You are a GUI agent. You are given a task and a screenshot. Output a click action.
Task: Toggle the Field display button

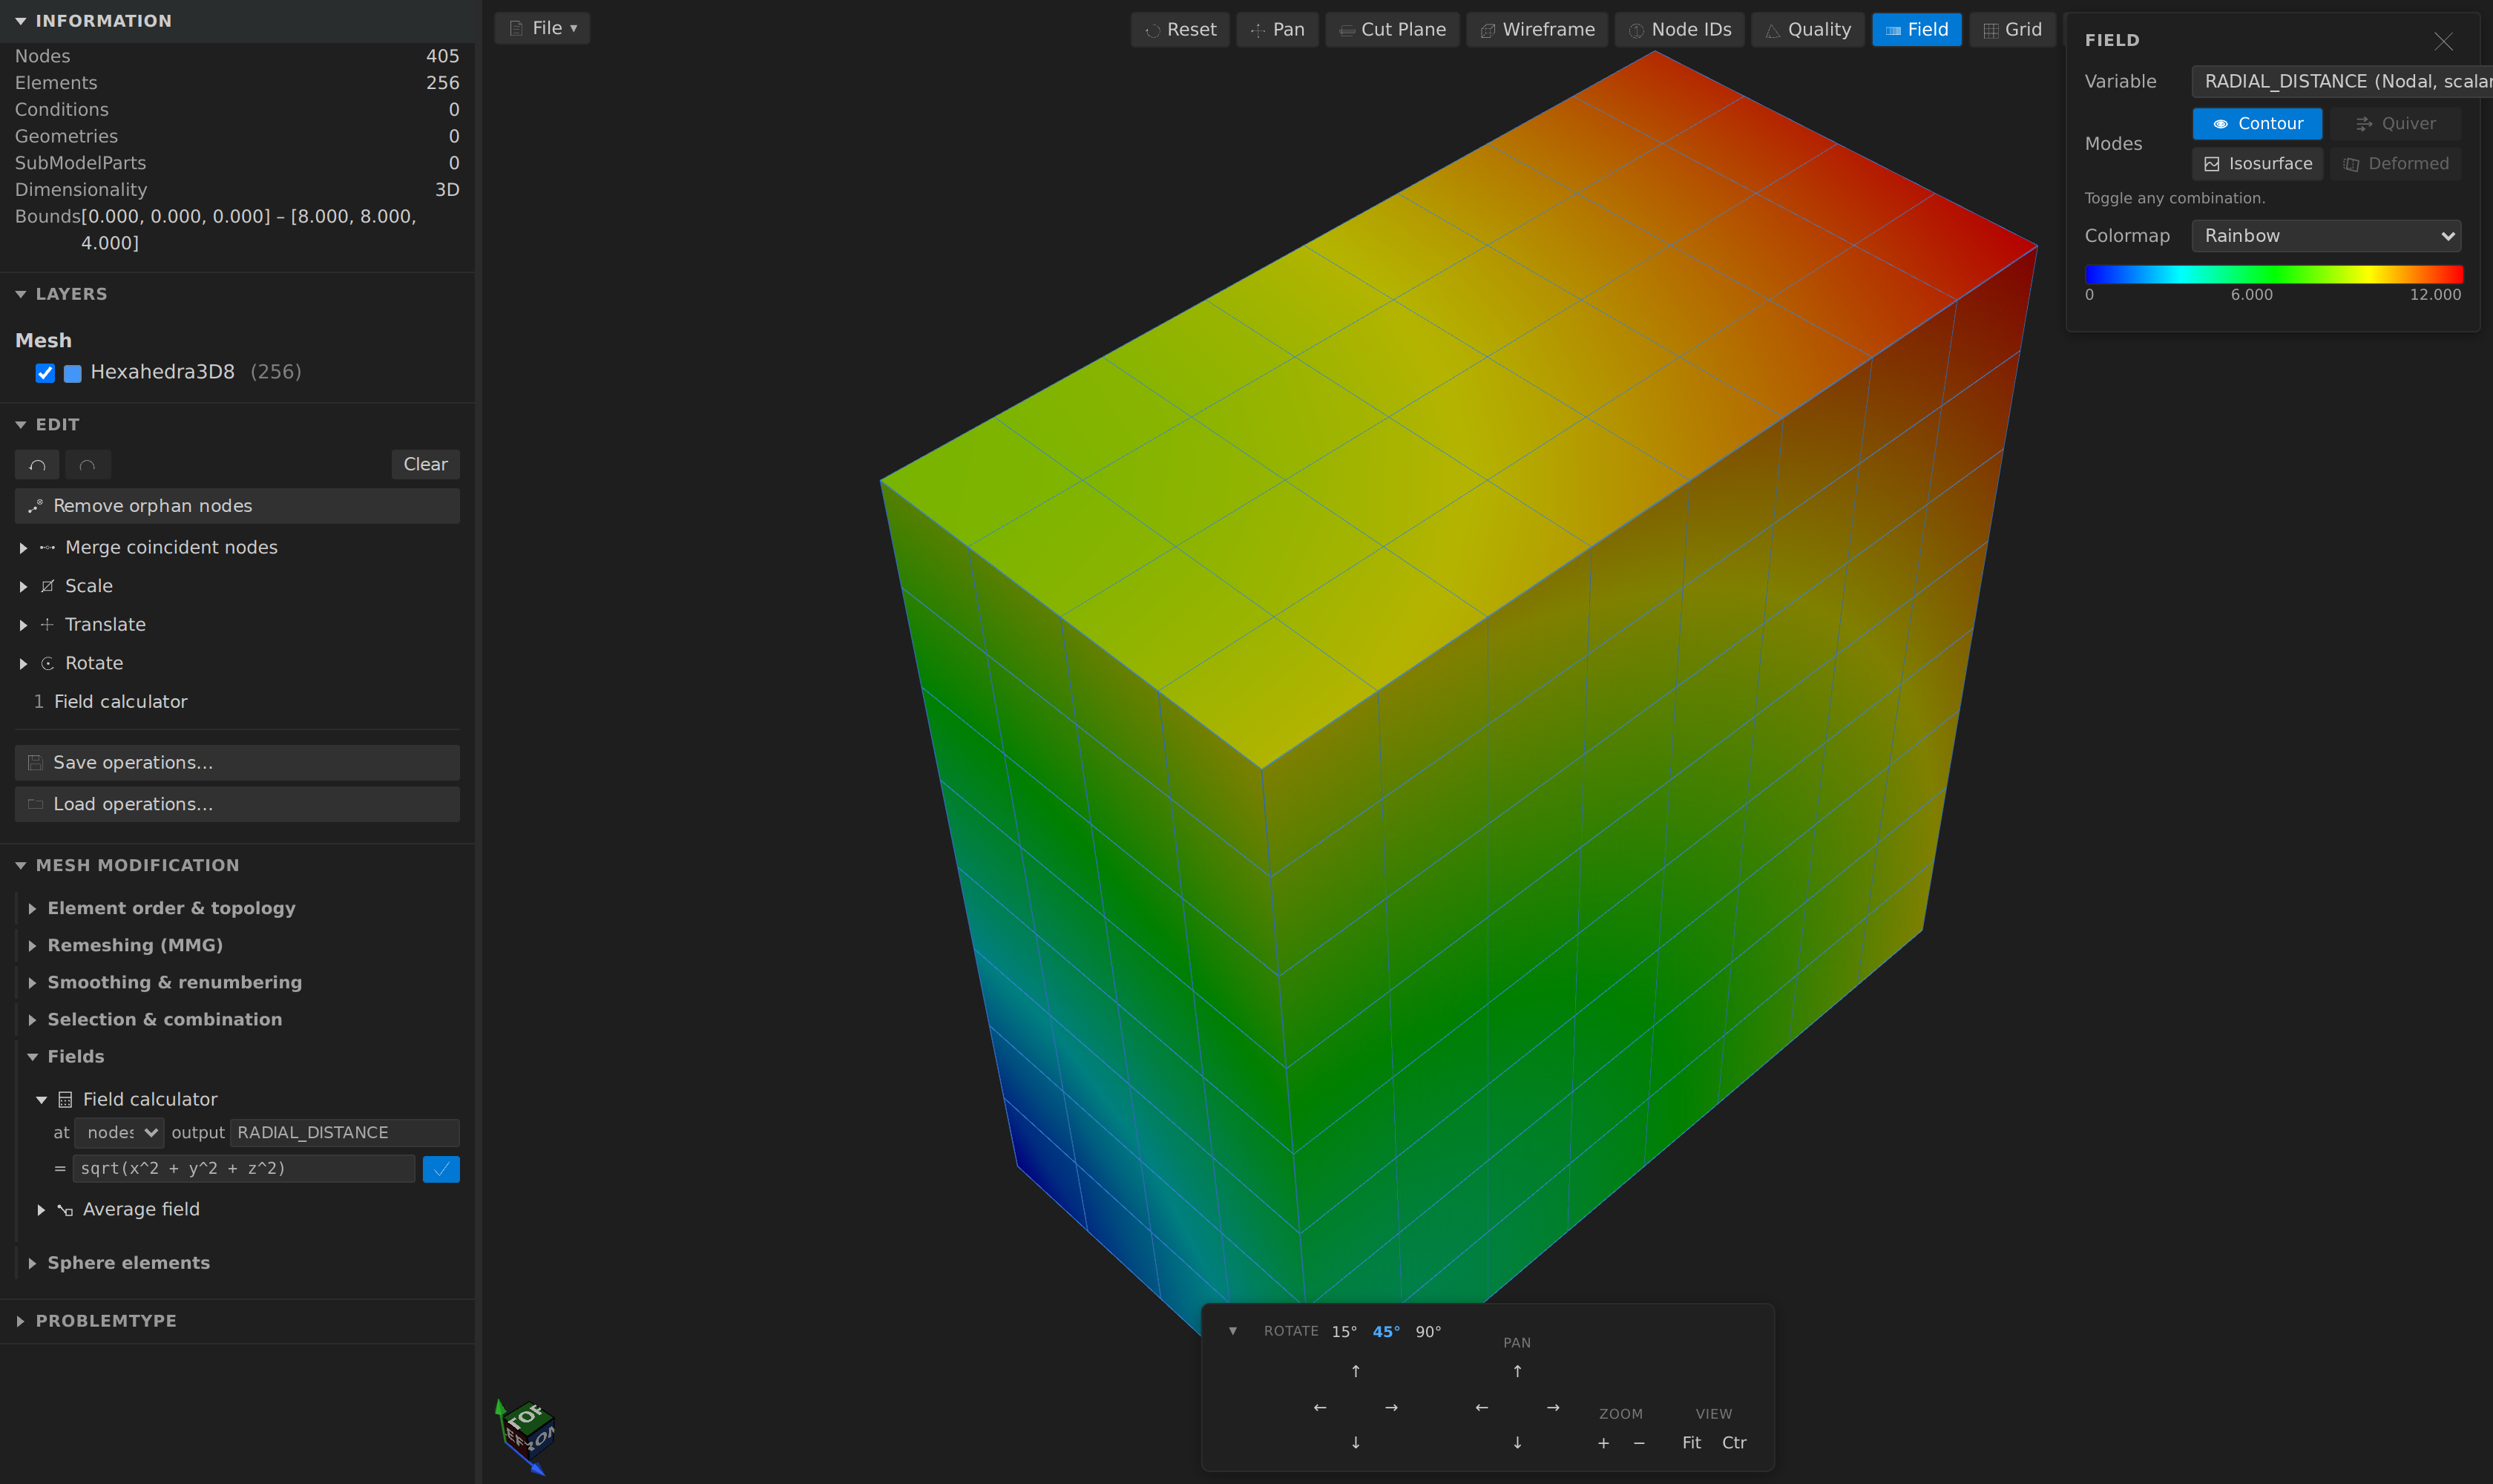click(1916, 29)
